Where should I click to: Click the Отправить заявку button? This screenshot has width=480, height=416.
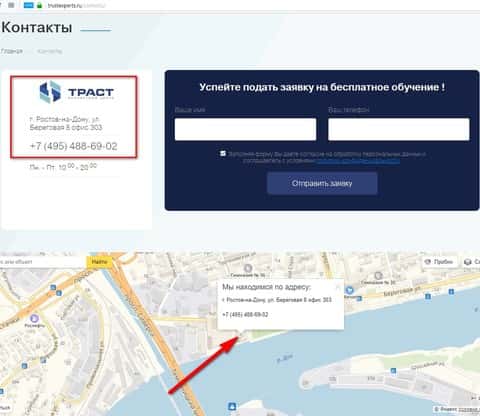[x=322, y=183]
